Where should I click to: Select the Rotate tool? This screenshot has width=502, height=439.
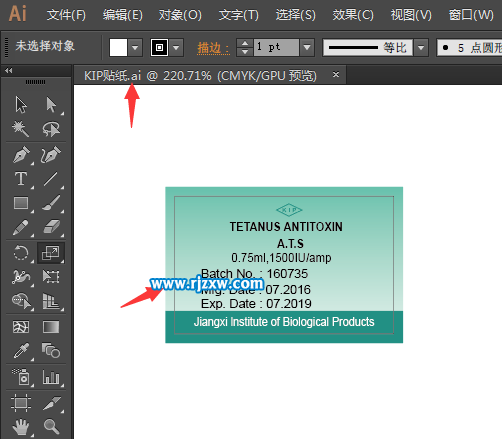[21, 253]
